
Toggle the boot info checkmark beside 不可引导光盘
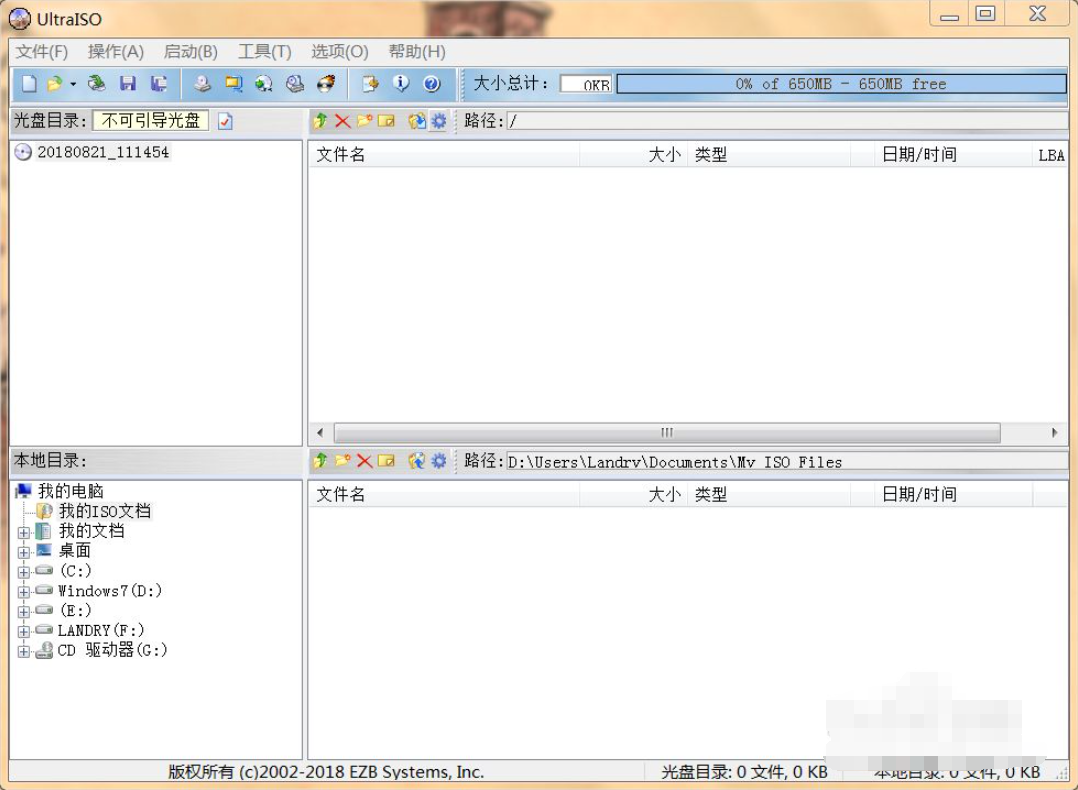[x=225, y=121]
